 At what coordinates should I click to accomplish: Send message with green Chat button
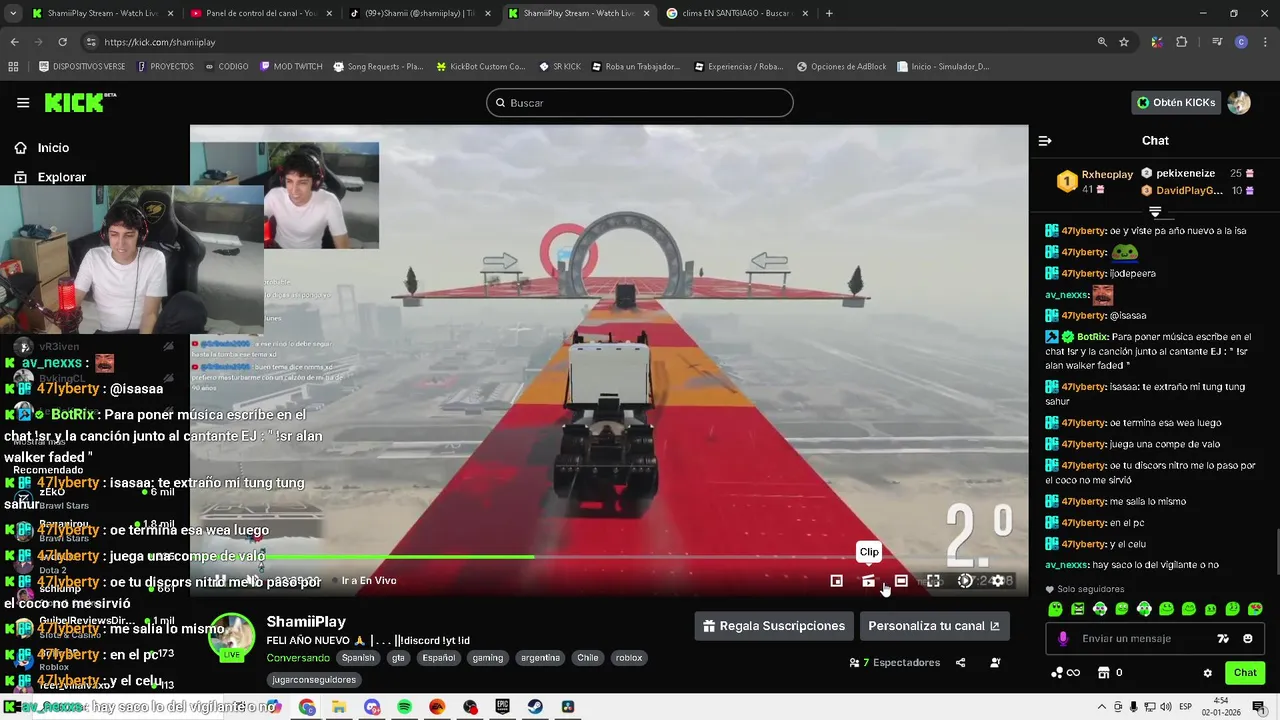pos(1245,673)
